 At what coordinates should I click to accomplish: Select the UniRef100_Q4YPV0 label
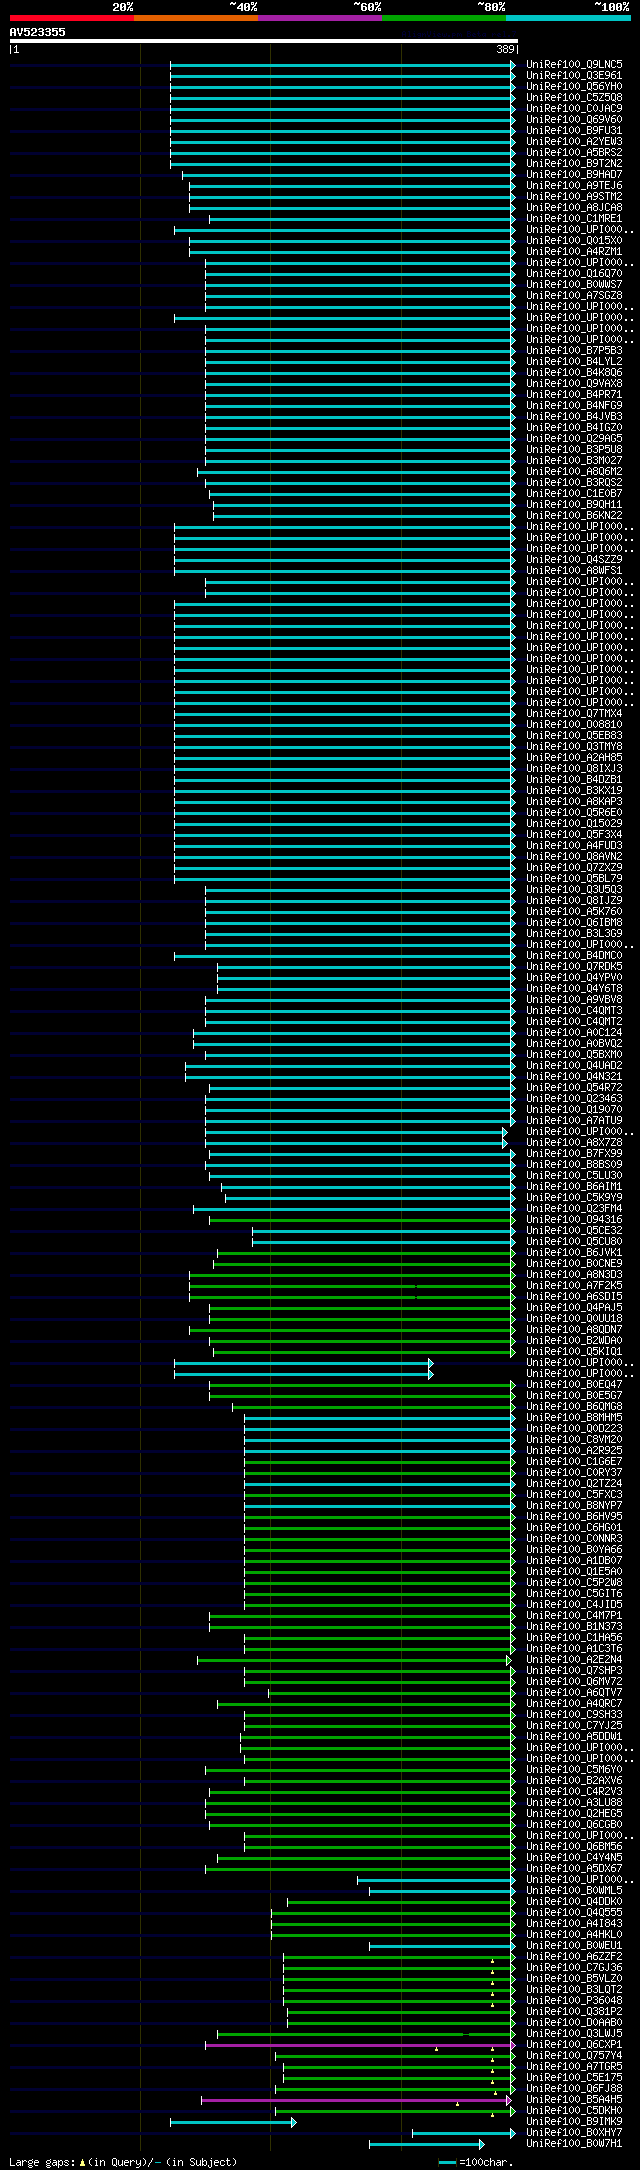click(x=574, y=978)
